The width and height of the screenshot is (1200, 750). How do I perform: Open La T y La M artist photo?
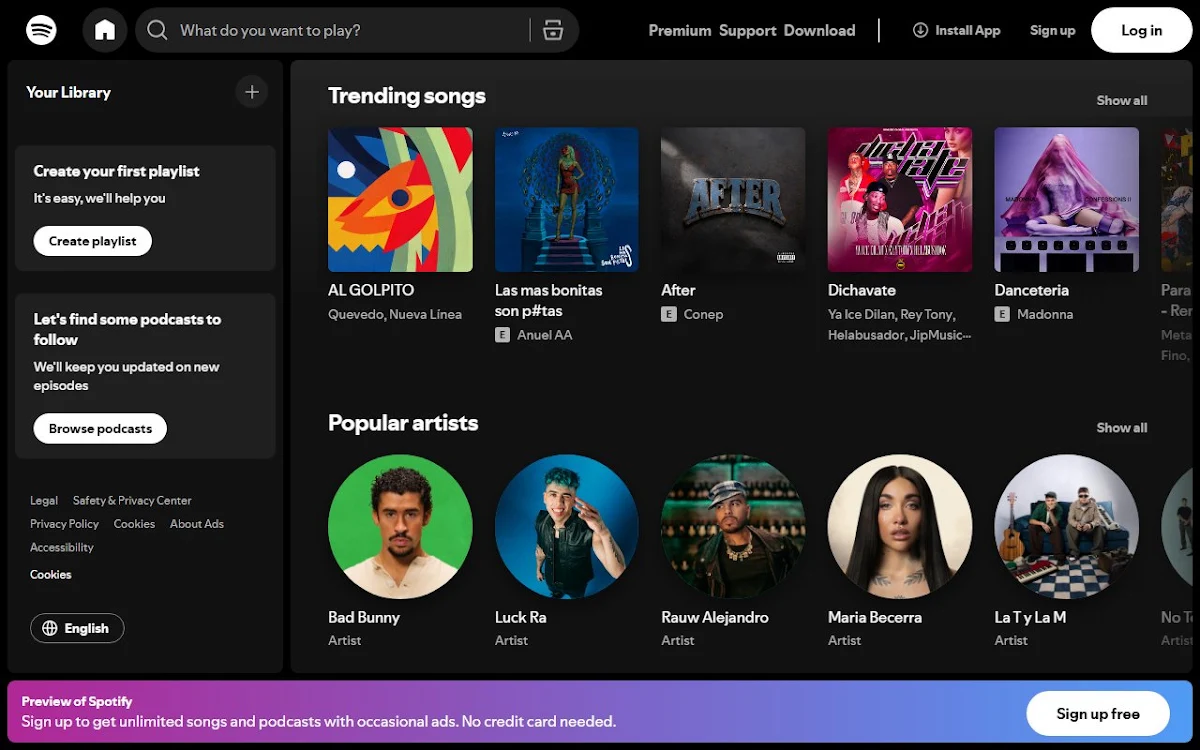tap(1066, 526)
